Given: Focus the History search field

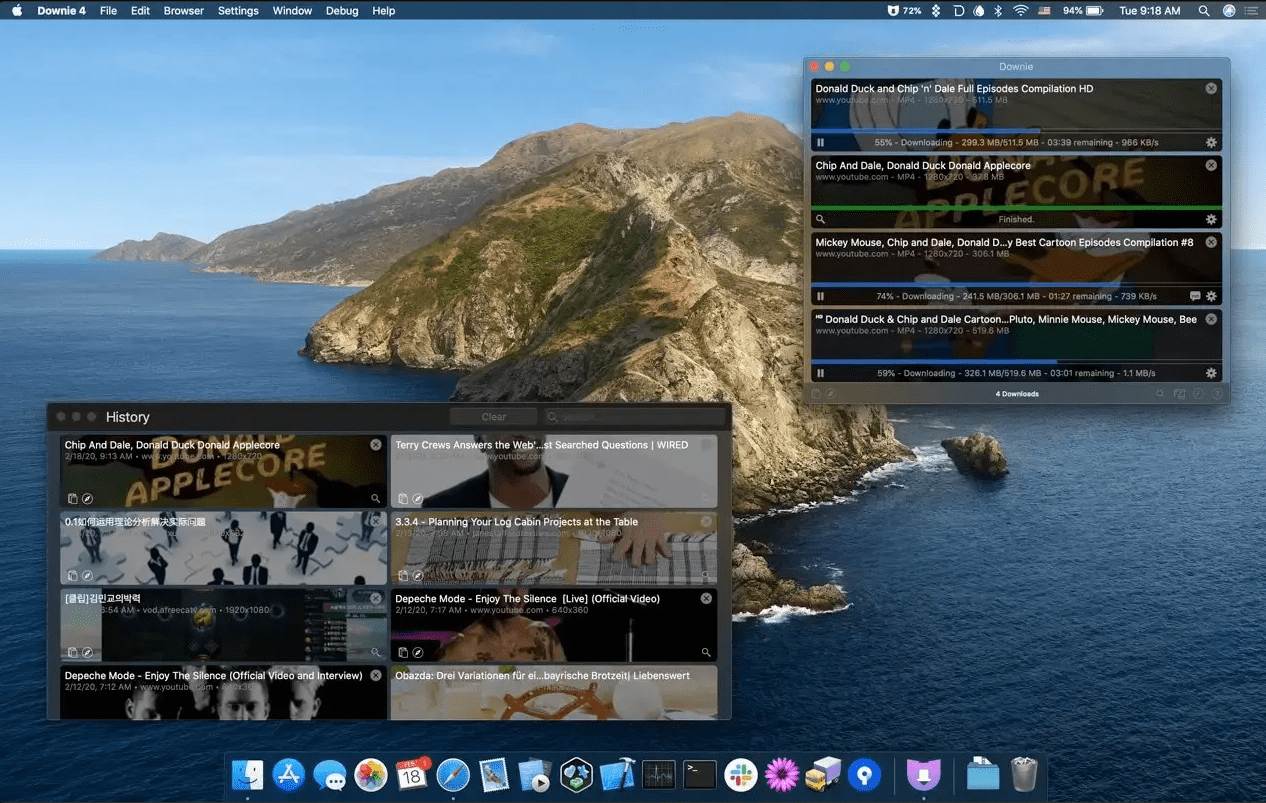Looking at the screenshot, I should point(635,417).
